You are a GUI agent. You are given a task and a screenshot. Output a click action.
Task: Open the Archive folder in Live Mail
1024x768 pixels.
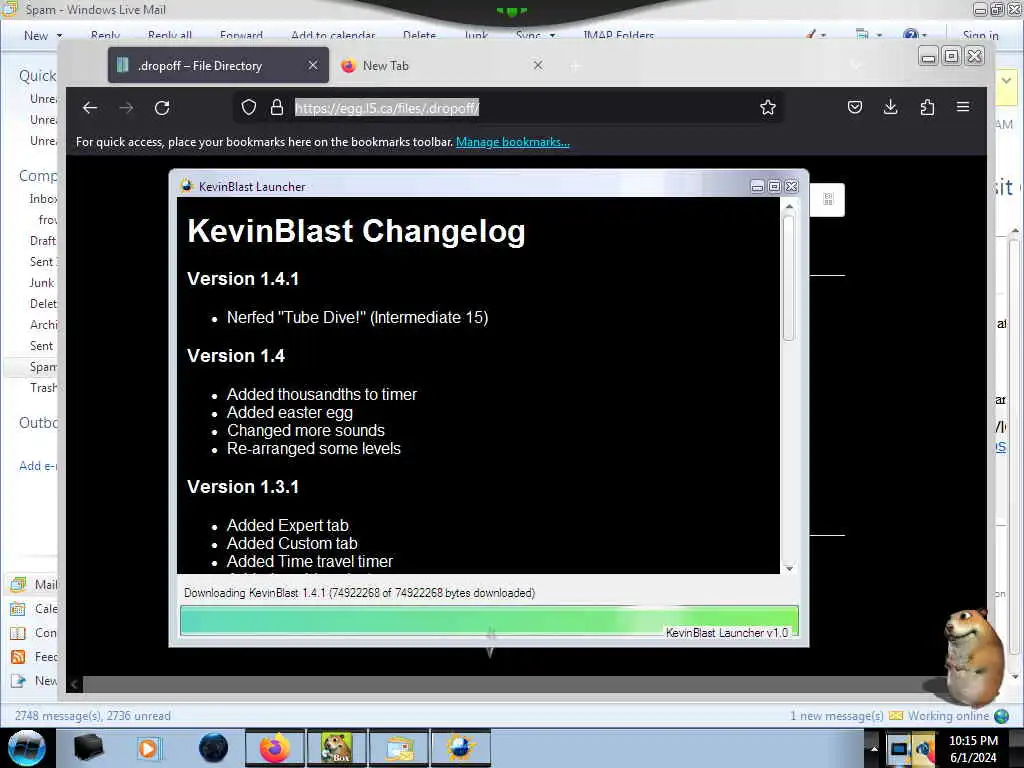pyautogui.click(x=43, y=325)
